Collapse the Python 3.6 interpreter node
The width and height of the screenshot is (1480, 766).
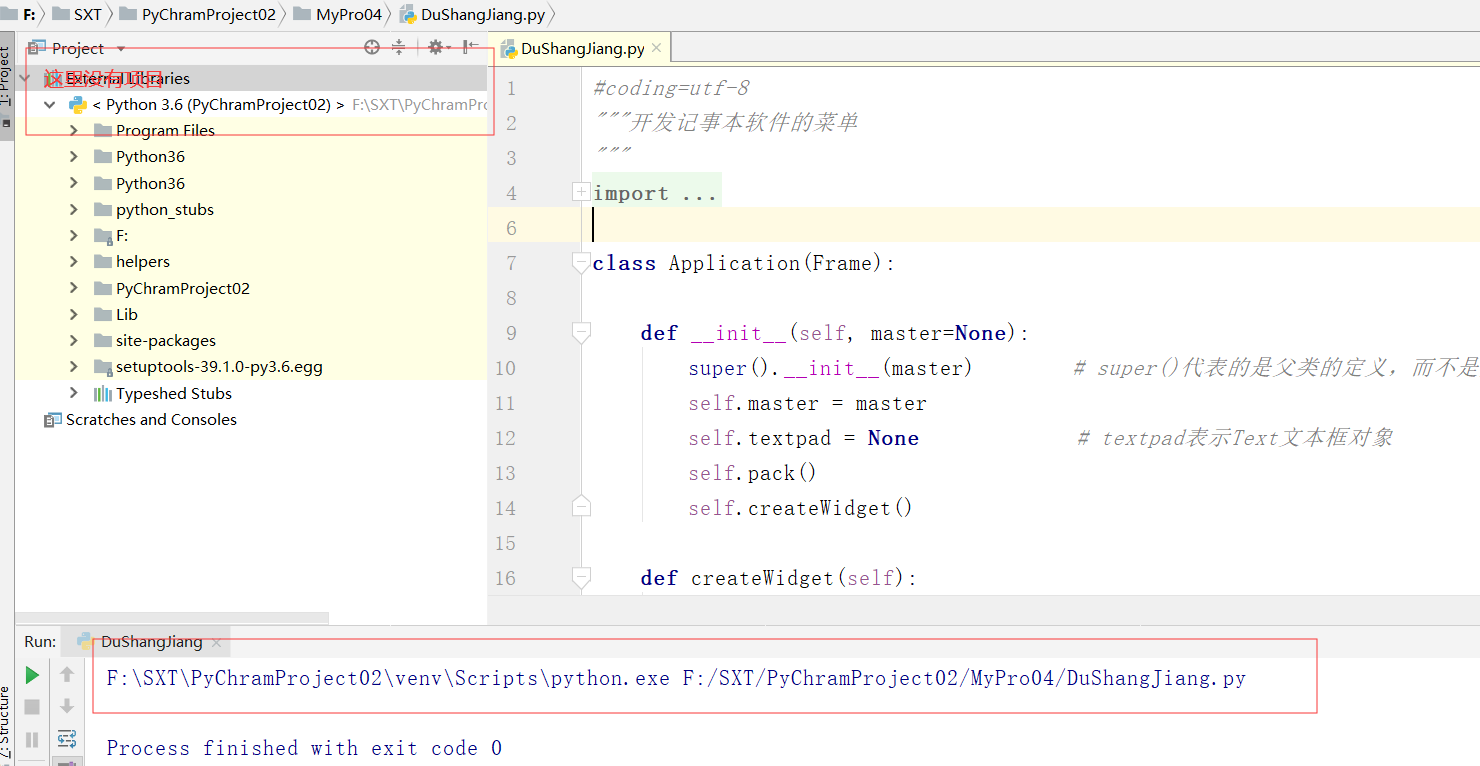click(x=50, y=104)
